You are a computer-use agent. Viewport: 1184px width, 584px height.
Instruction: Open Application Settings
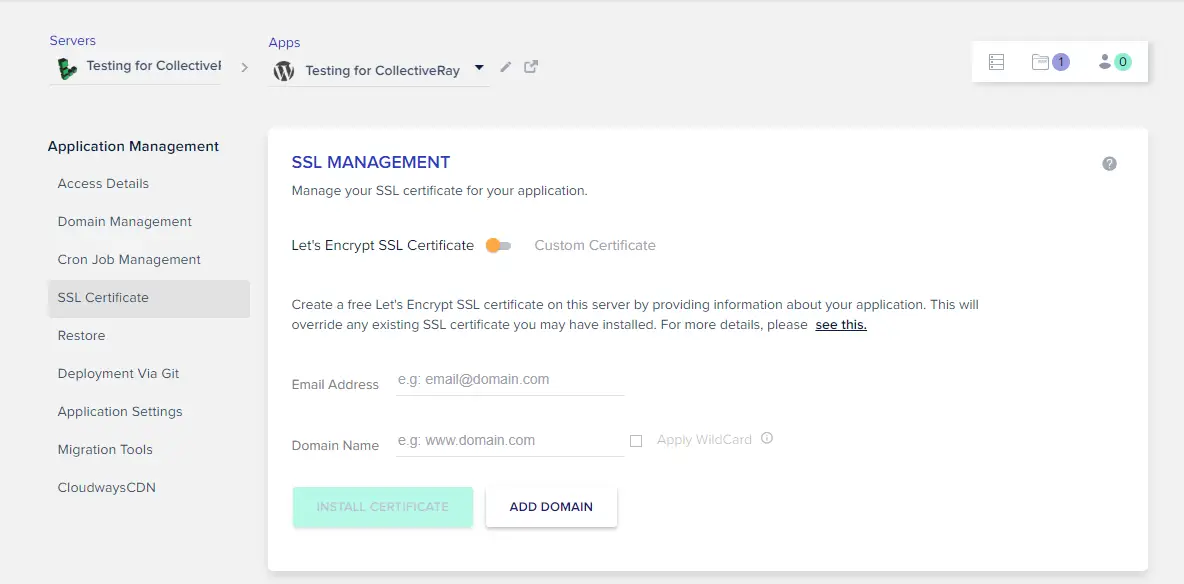[x=120, y=411]
